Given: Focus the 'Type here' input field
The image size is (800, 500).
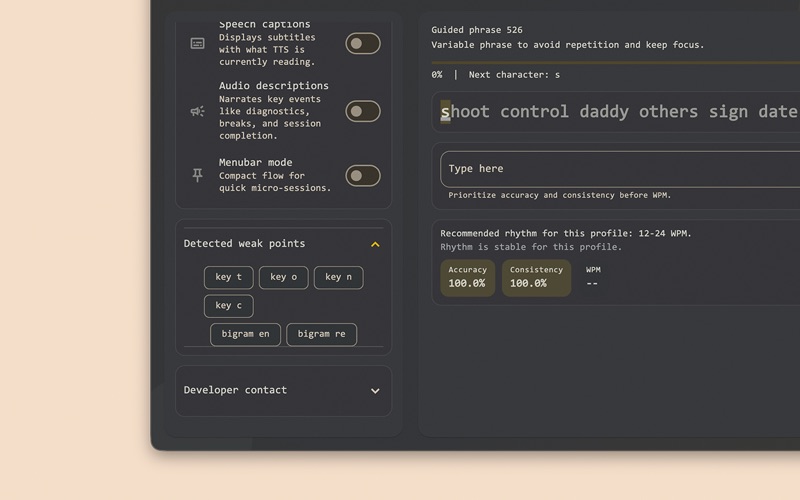Looking at the screenshot, I should point(620,169).
